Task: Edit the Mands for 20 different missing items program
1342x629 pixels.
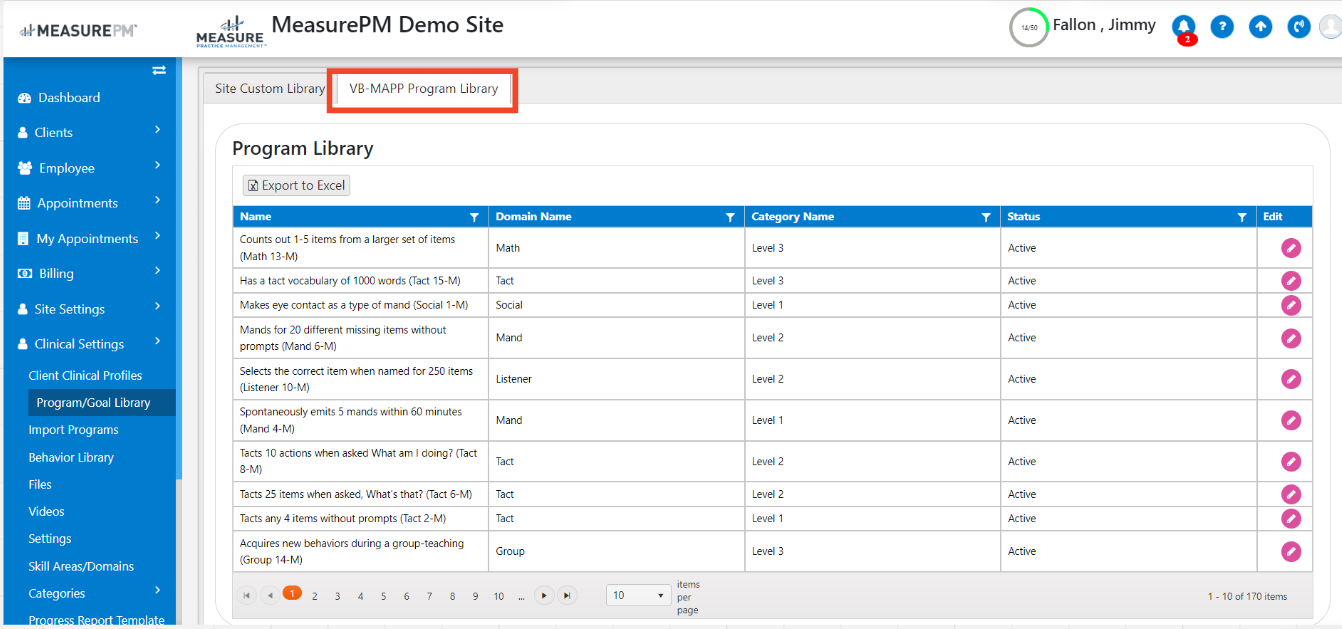Action: [1291, 338]
